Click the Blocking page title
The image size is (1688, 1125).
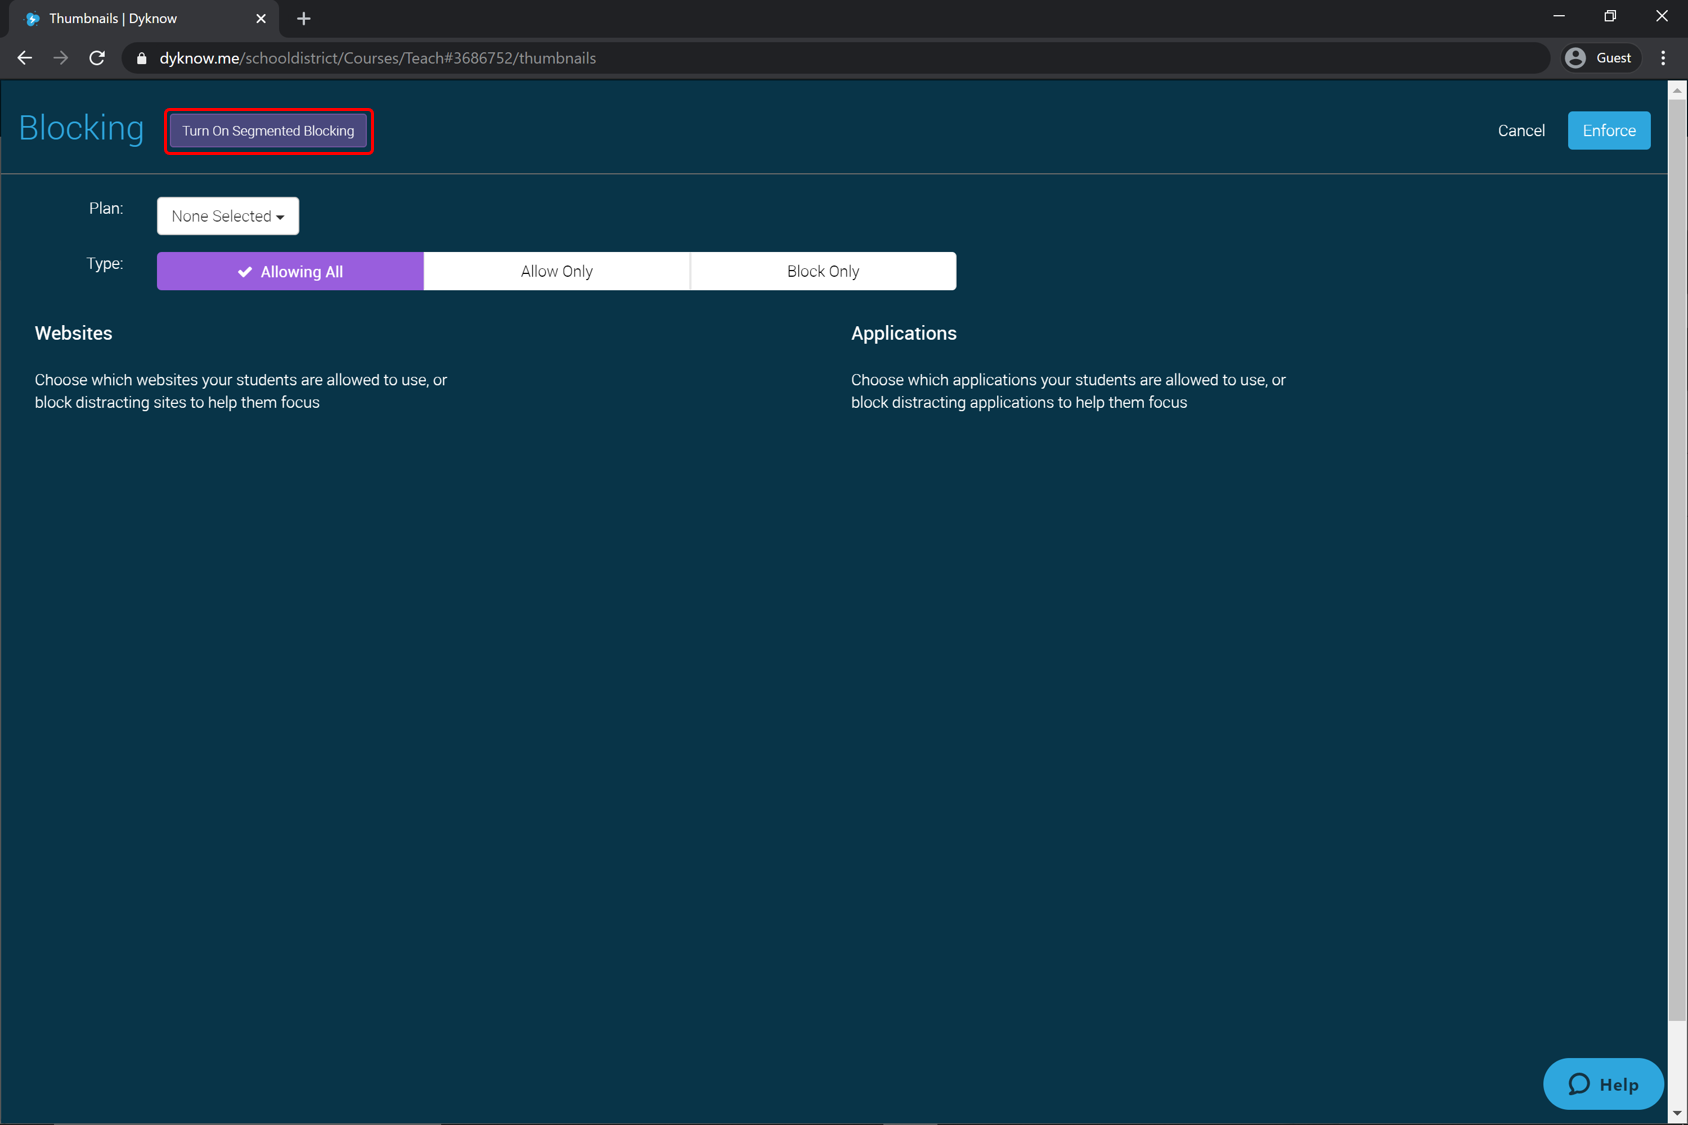(x=81, y=128)
